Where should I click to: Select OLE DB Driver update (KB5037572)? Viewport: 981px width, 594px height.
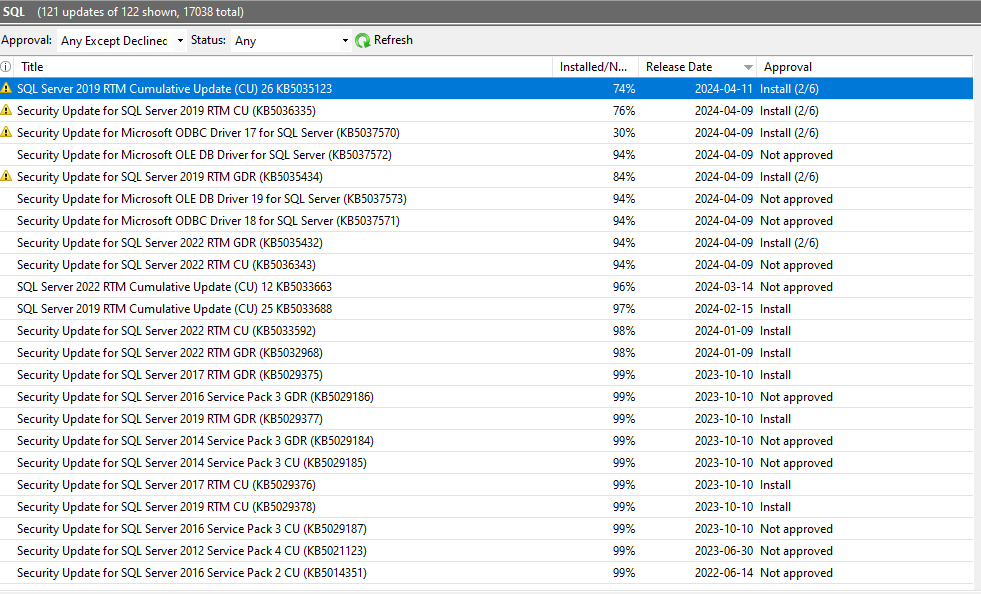[486, 155]
